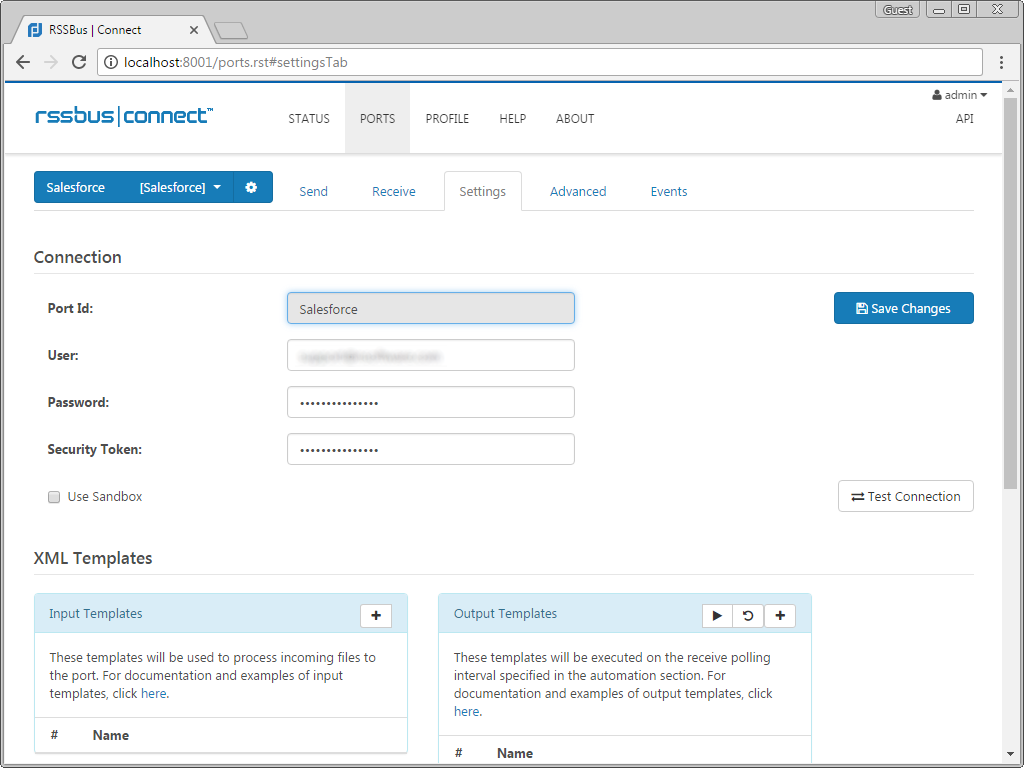This screenshot has width=1024, height=768.
Task: Click the Output Templates panel title
Action: [505, 614]
